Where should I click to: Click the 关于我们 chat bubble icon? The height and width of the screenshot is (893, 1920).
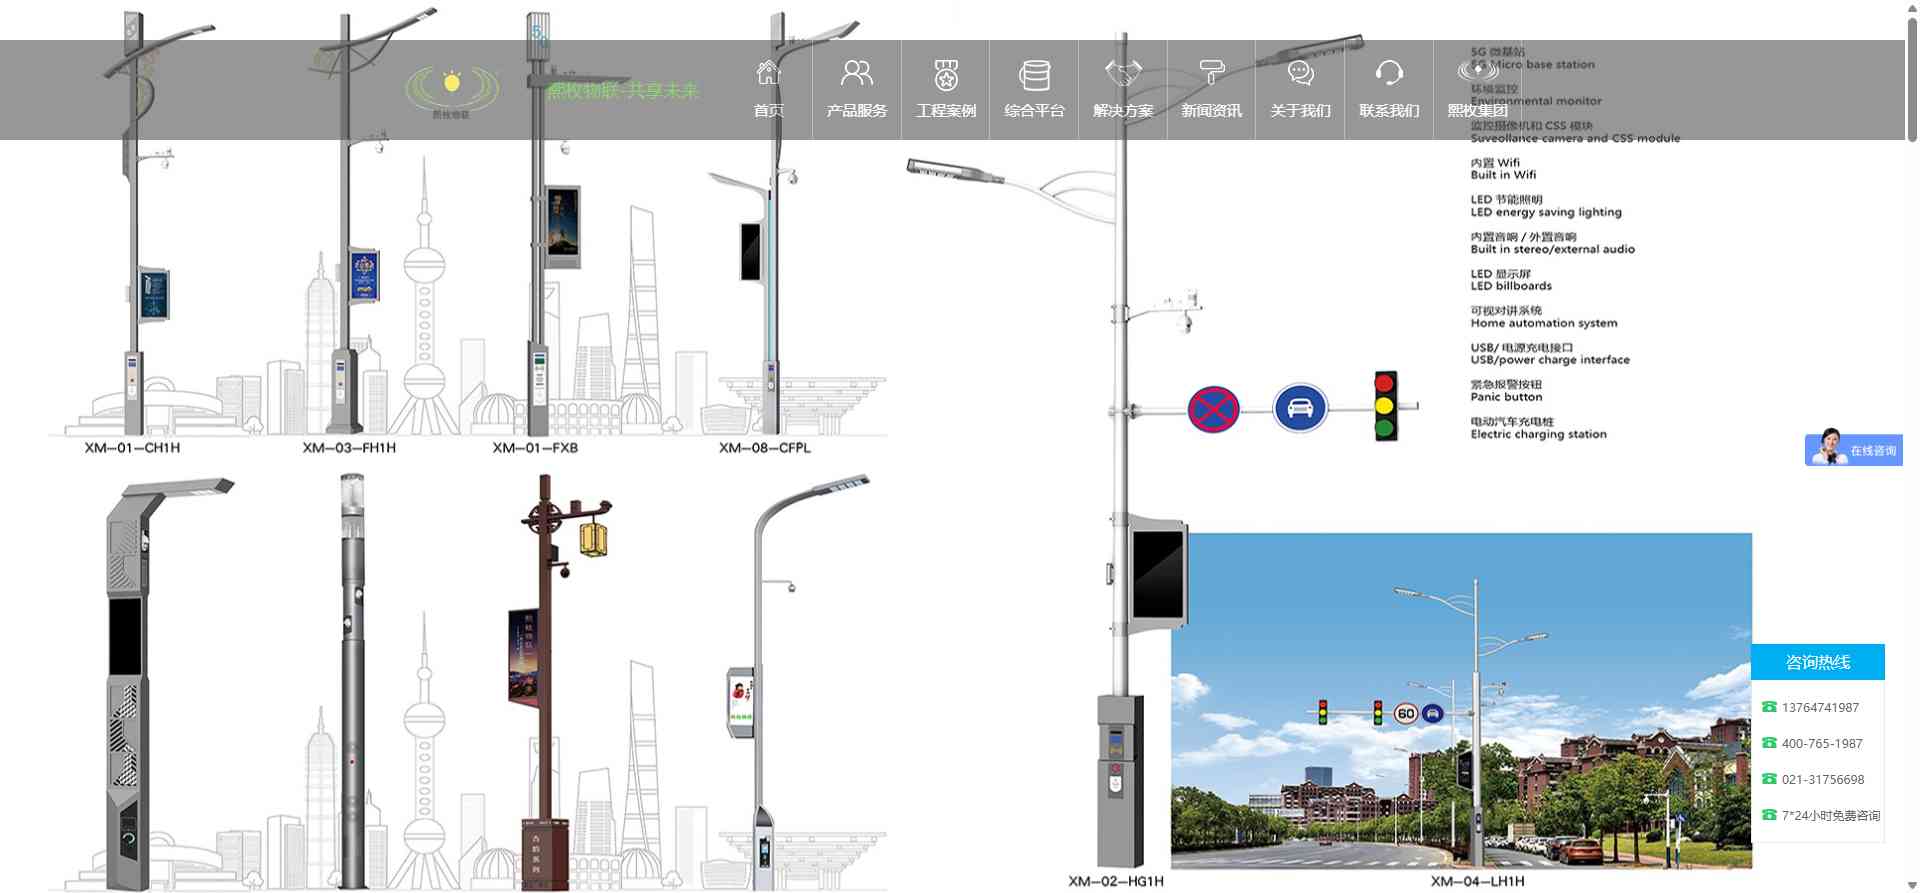coord(1300,73)
